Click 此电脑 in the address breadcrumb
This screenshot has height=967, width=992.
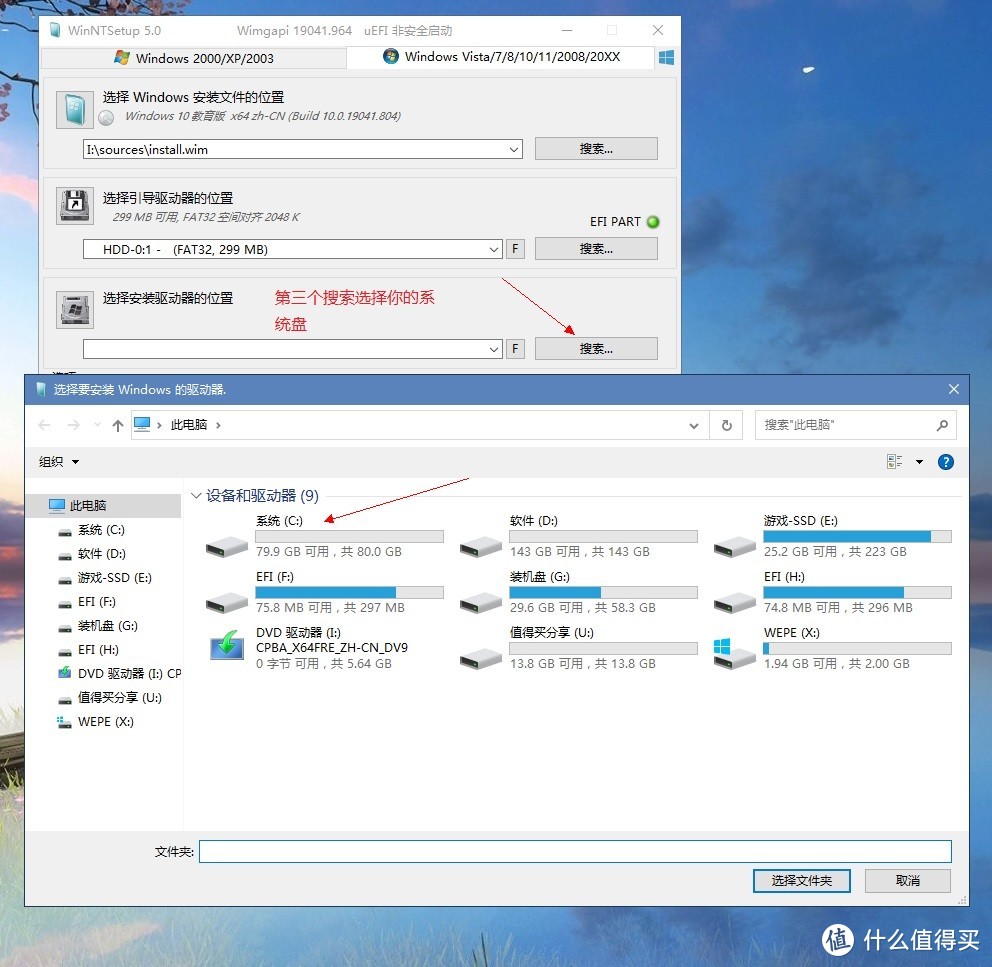click(x=189, y=425)
